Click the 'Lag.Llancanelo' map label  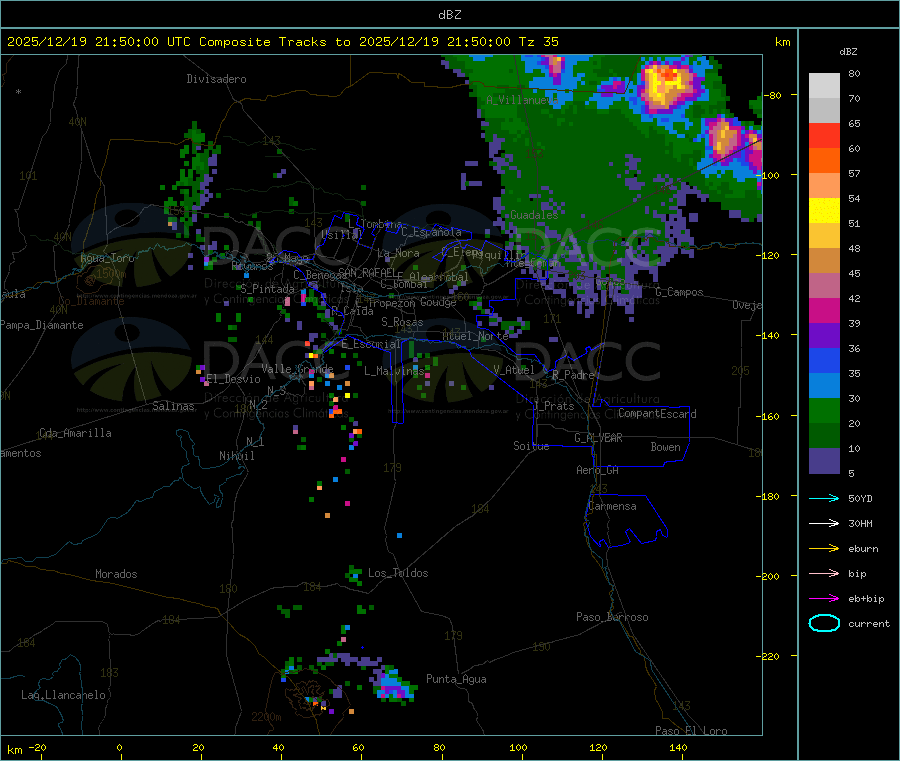click(x=63, y=695)
